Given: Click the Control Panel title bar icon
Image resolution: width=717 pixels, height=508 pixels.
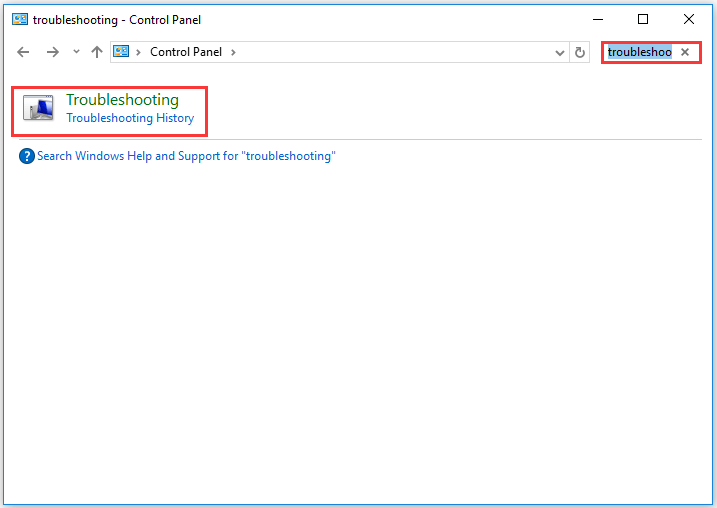Looking at the screenshot, I should [20, 19].
